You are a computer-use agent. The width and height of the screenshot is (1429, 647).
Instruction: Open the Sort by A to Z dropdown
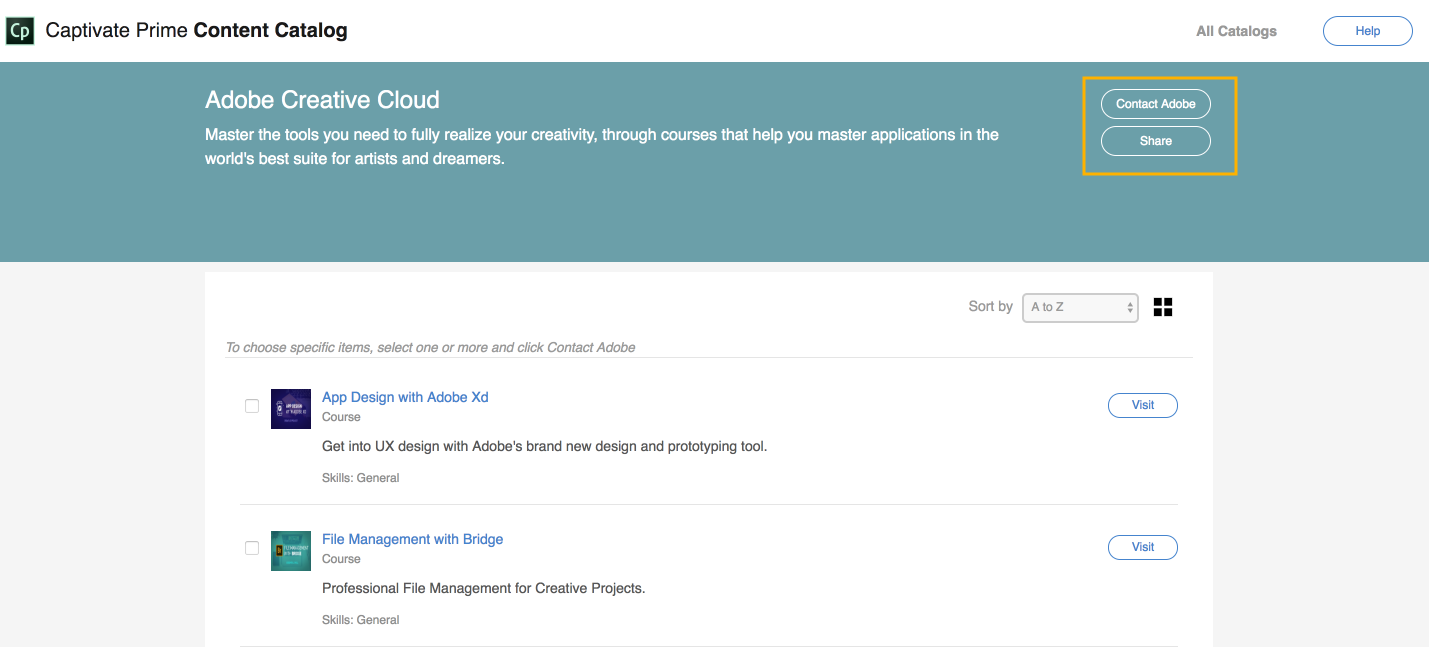(x=1080, y=307)
